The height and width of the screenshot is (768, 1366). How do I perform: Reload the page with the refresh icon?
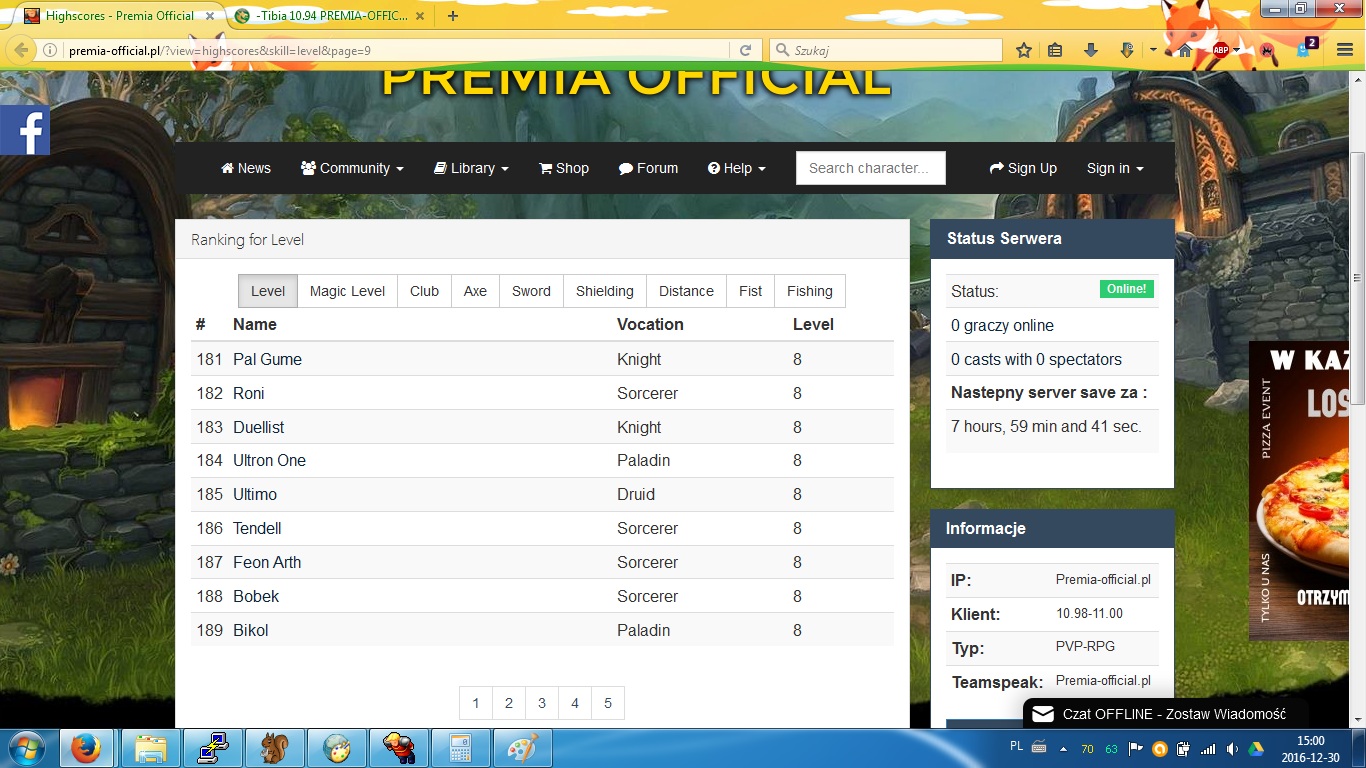[745, 50]
